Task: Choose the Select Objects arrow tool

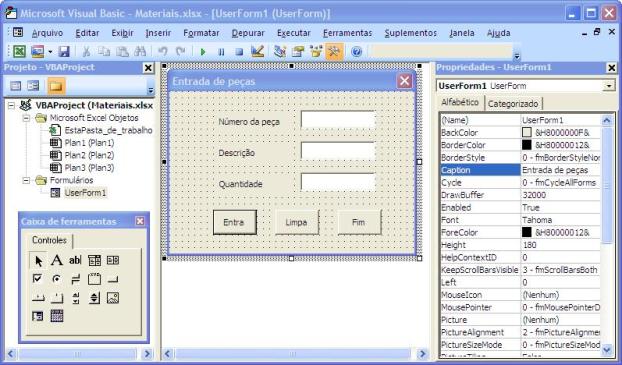Action: click(38, 261)
